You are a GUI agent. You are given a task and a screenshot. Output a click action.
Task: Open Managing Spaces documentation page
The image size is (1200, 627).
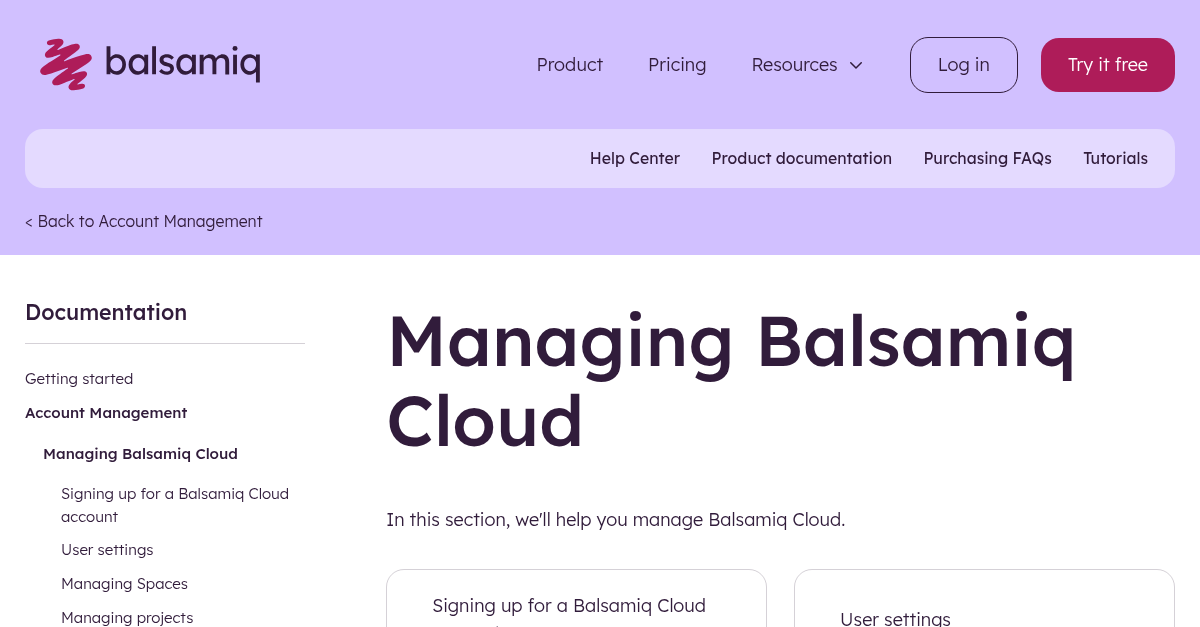pos(124,583)
